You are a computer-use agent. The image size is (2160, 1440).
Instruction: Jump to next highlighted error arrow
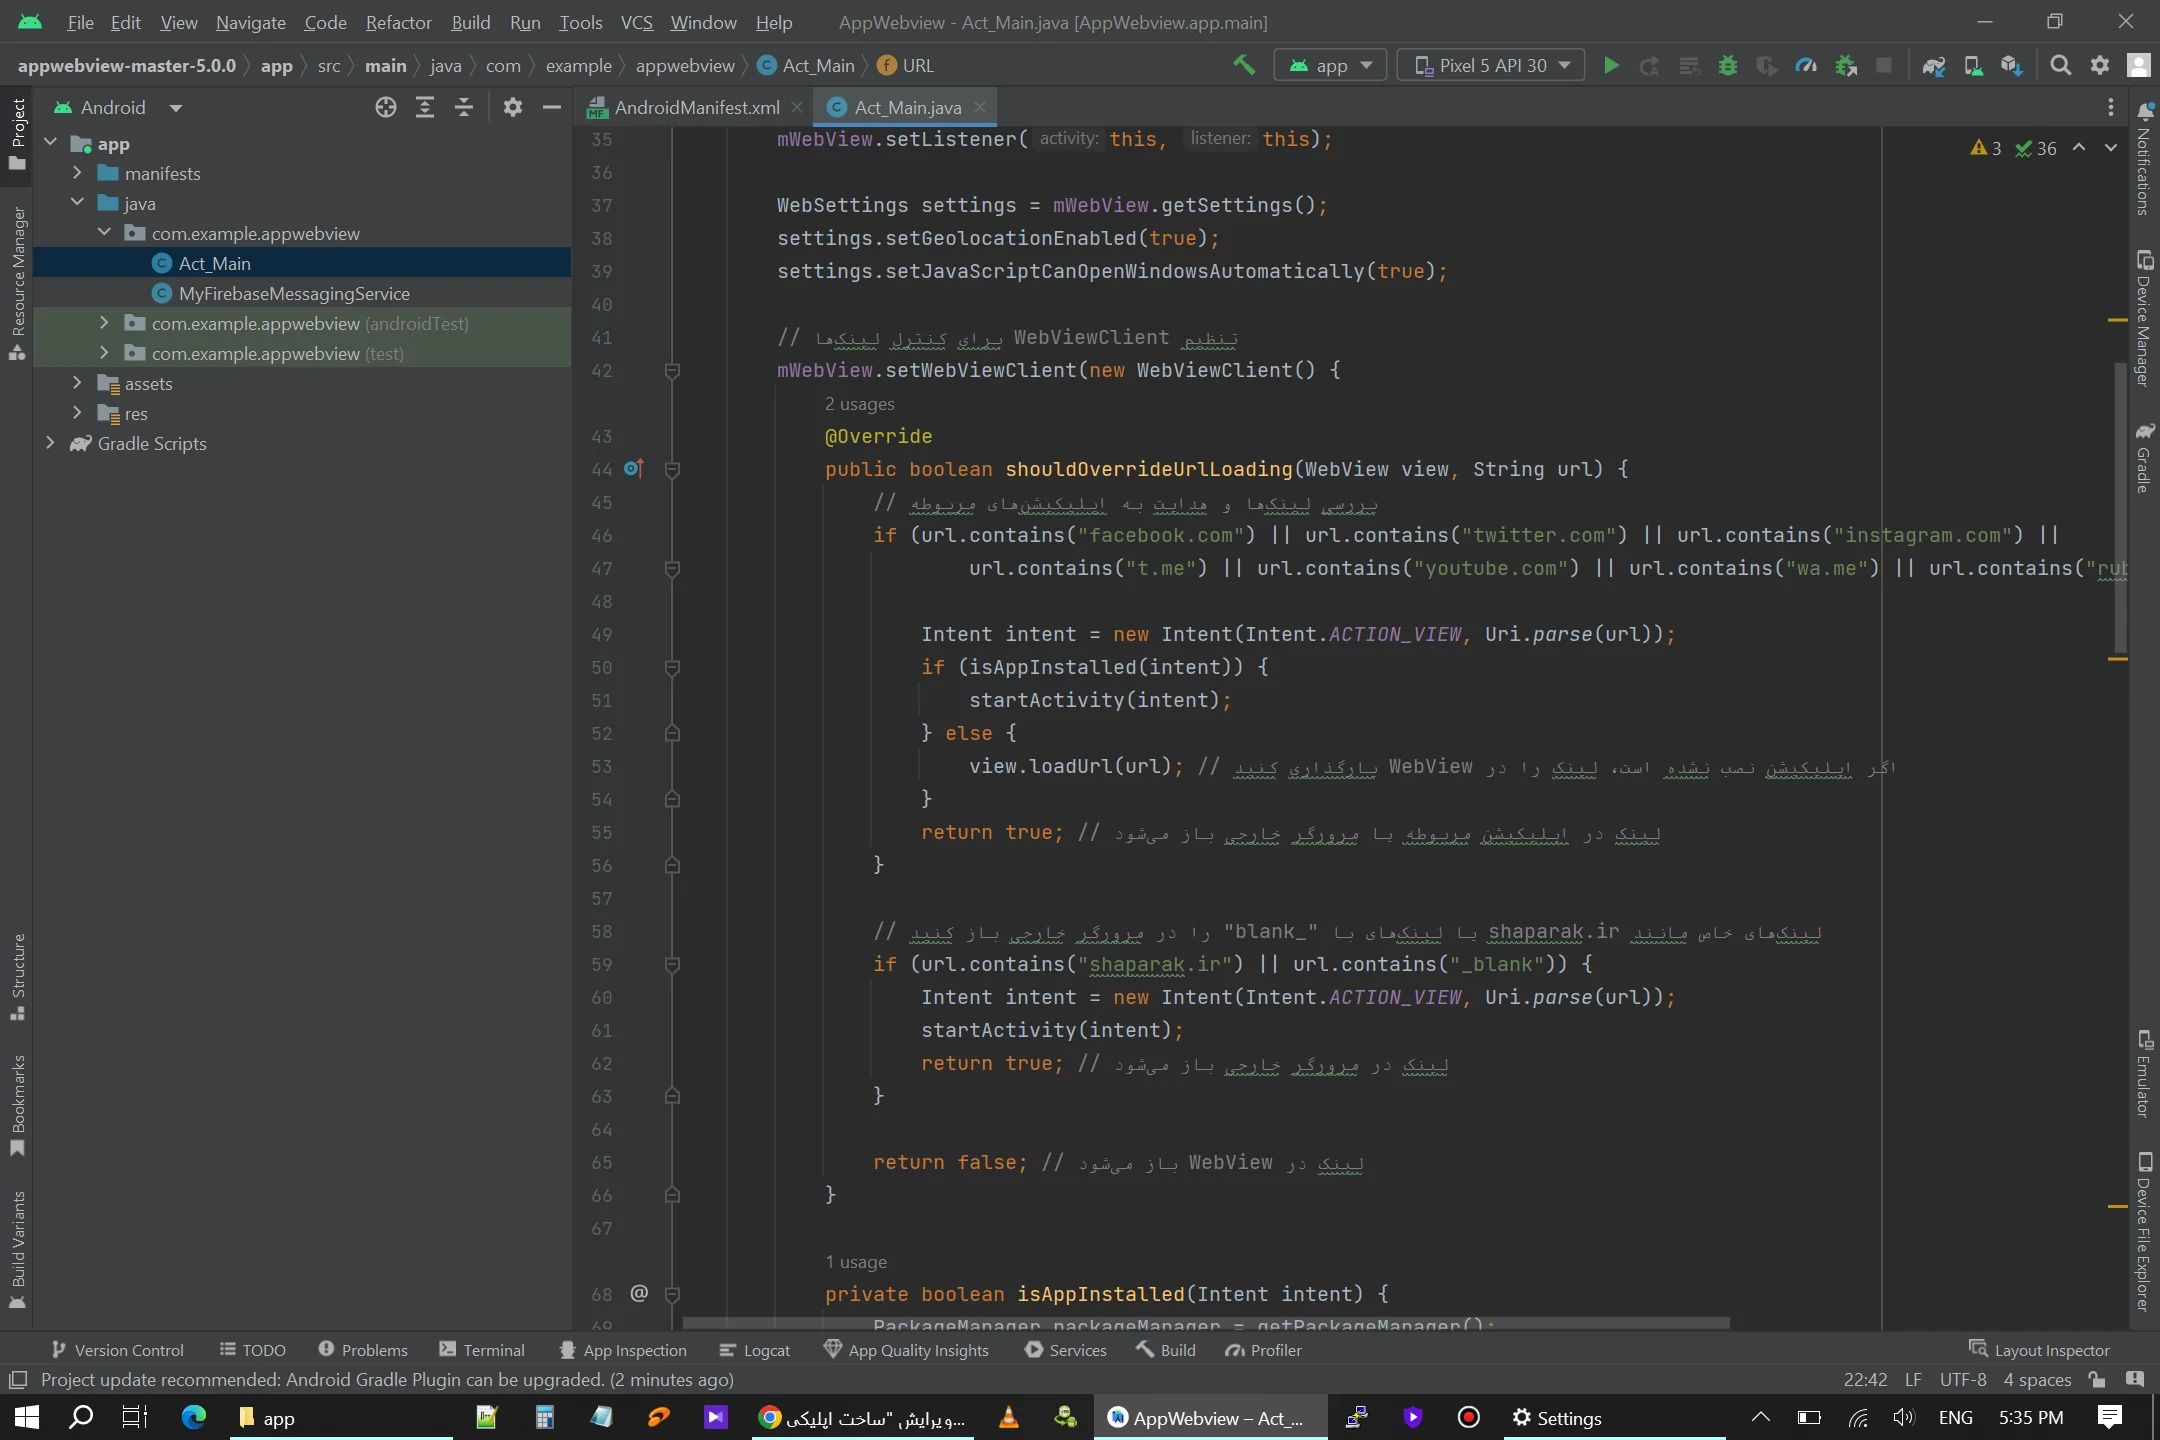2111,148
